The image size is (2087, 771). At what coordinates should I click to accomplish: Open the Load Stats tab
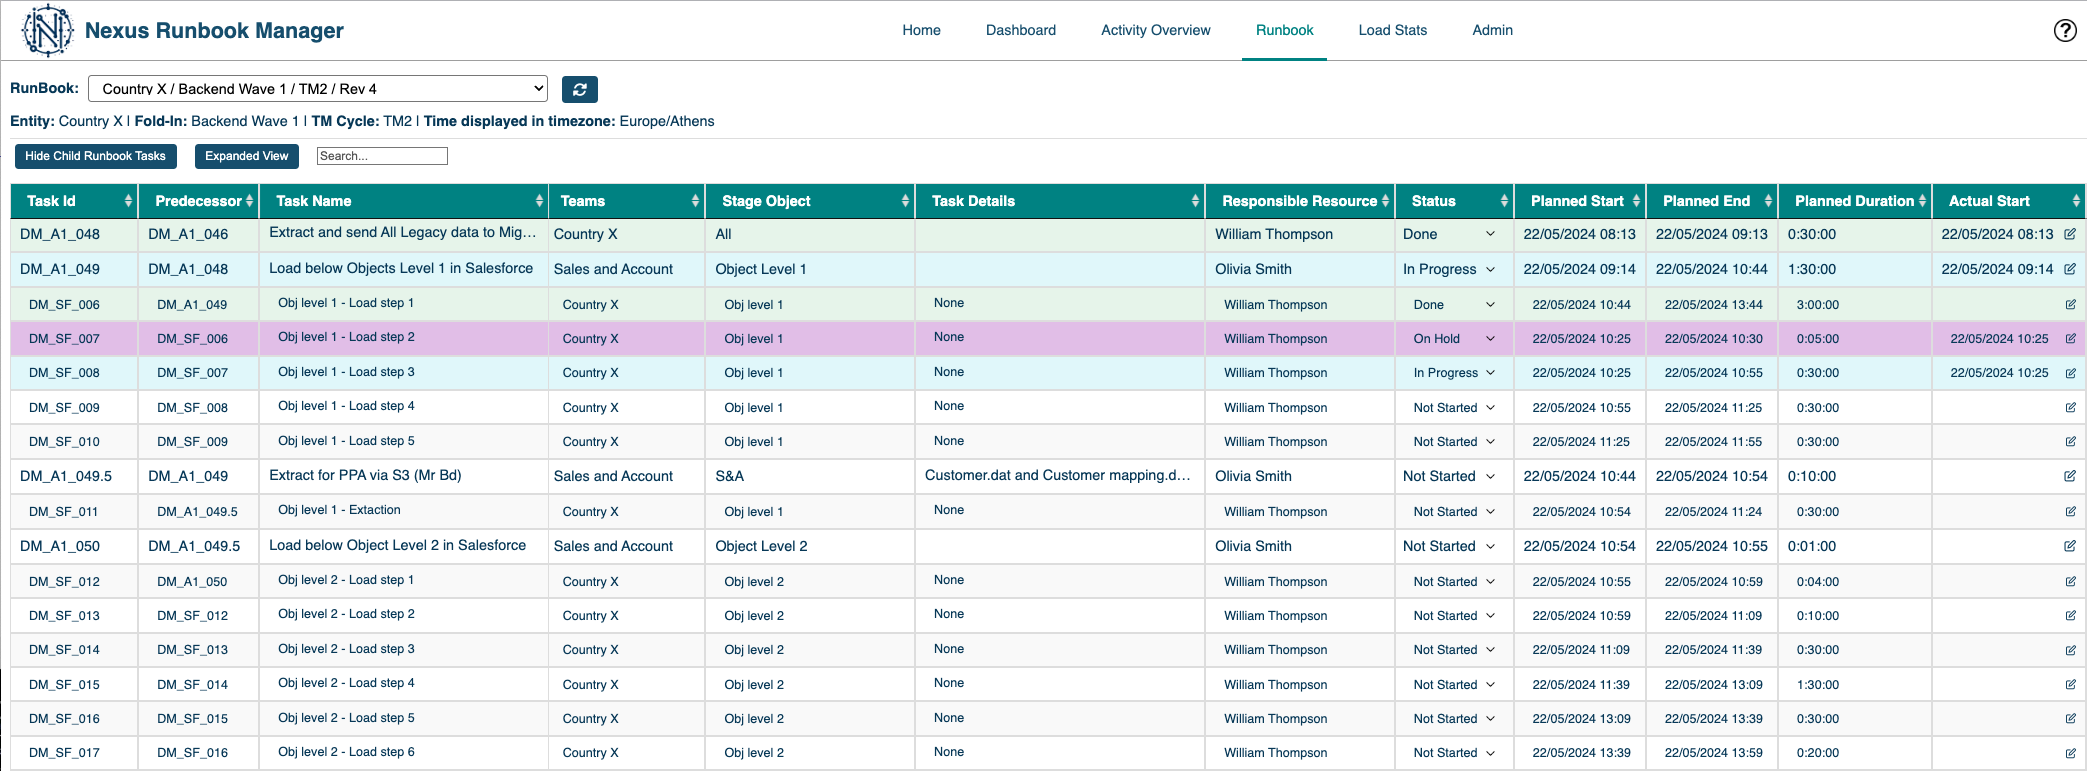tap(1392, 30)
